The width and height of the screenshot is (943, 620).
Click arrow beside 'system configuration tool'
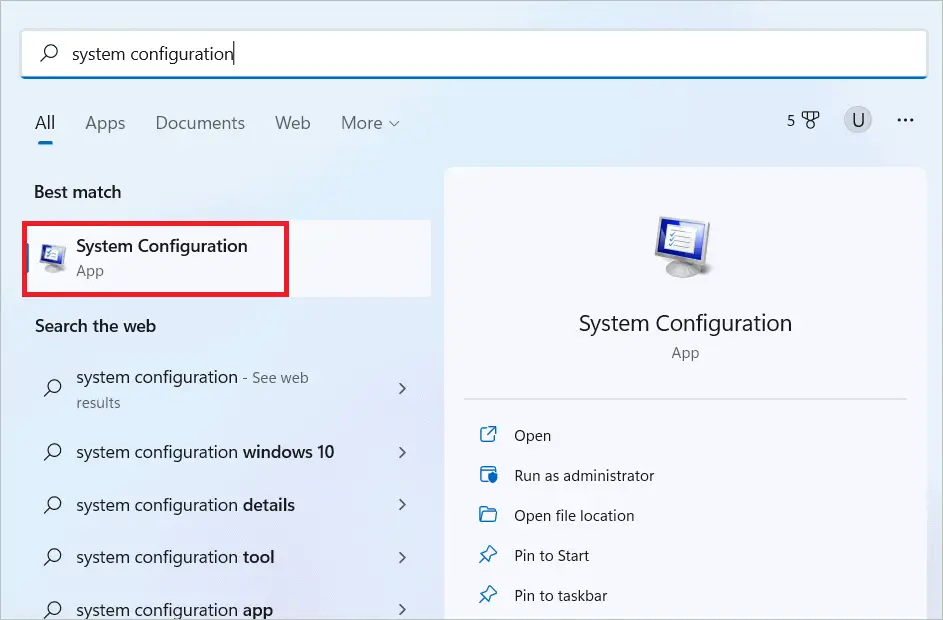tap(402, 557)
